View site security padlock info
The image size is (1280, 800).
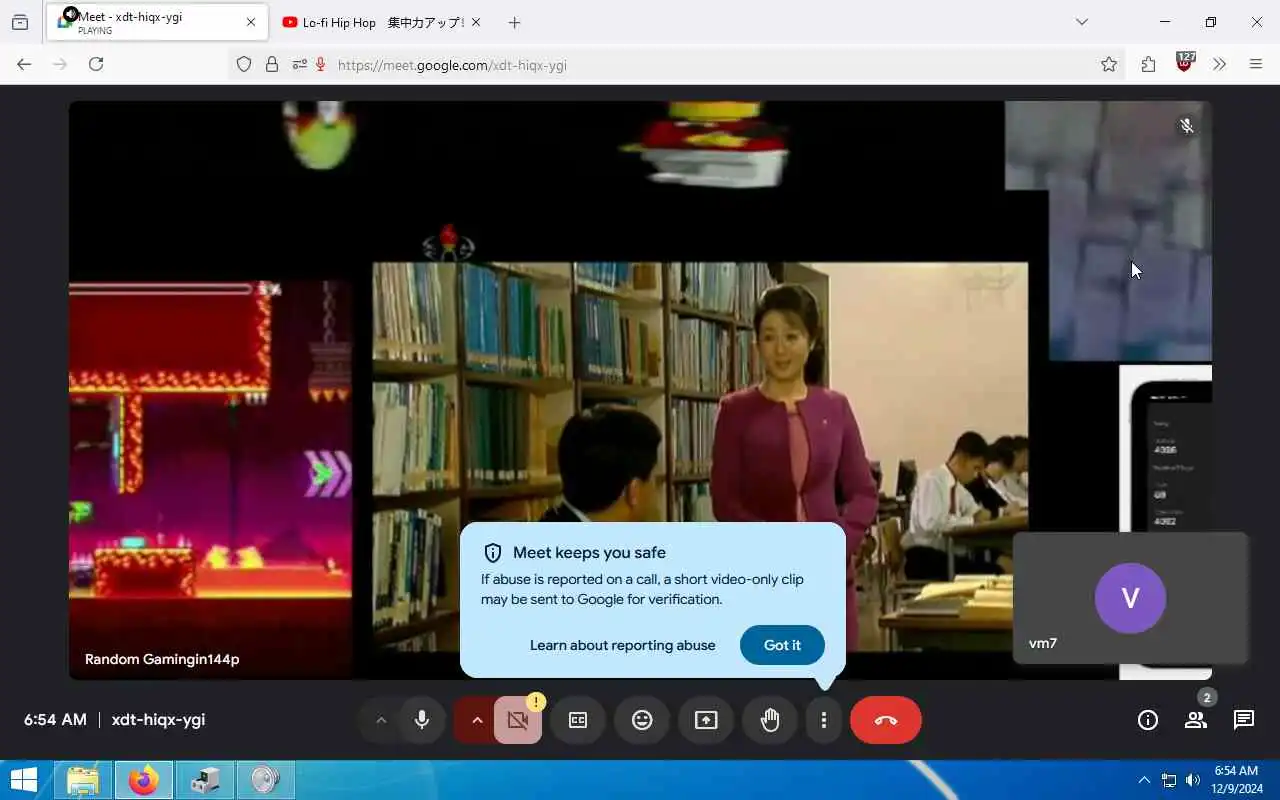[x=271, y=65]
